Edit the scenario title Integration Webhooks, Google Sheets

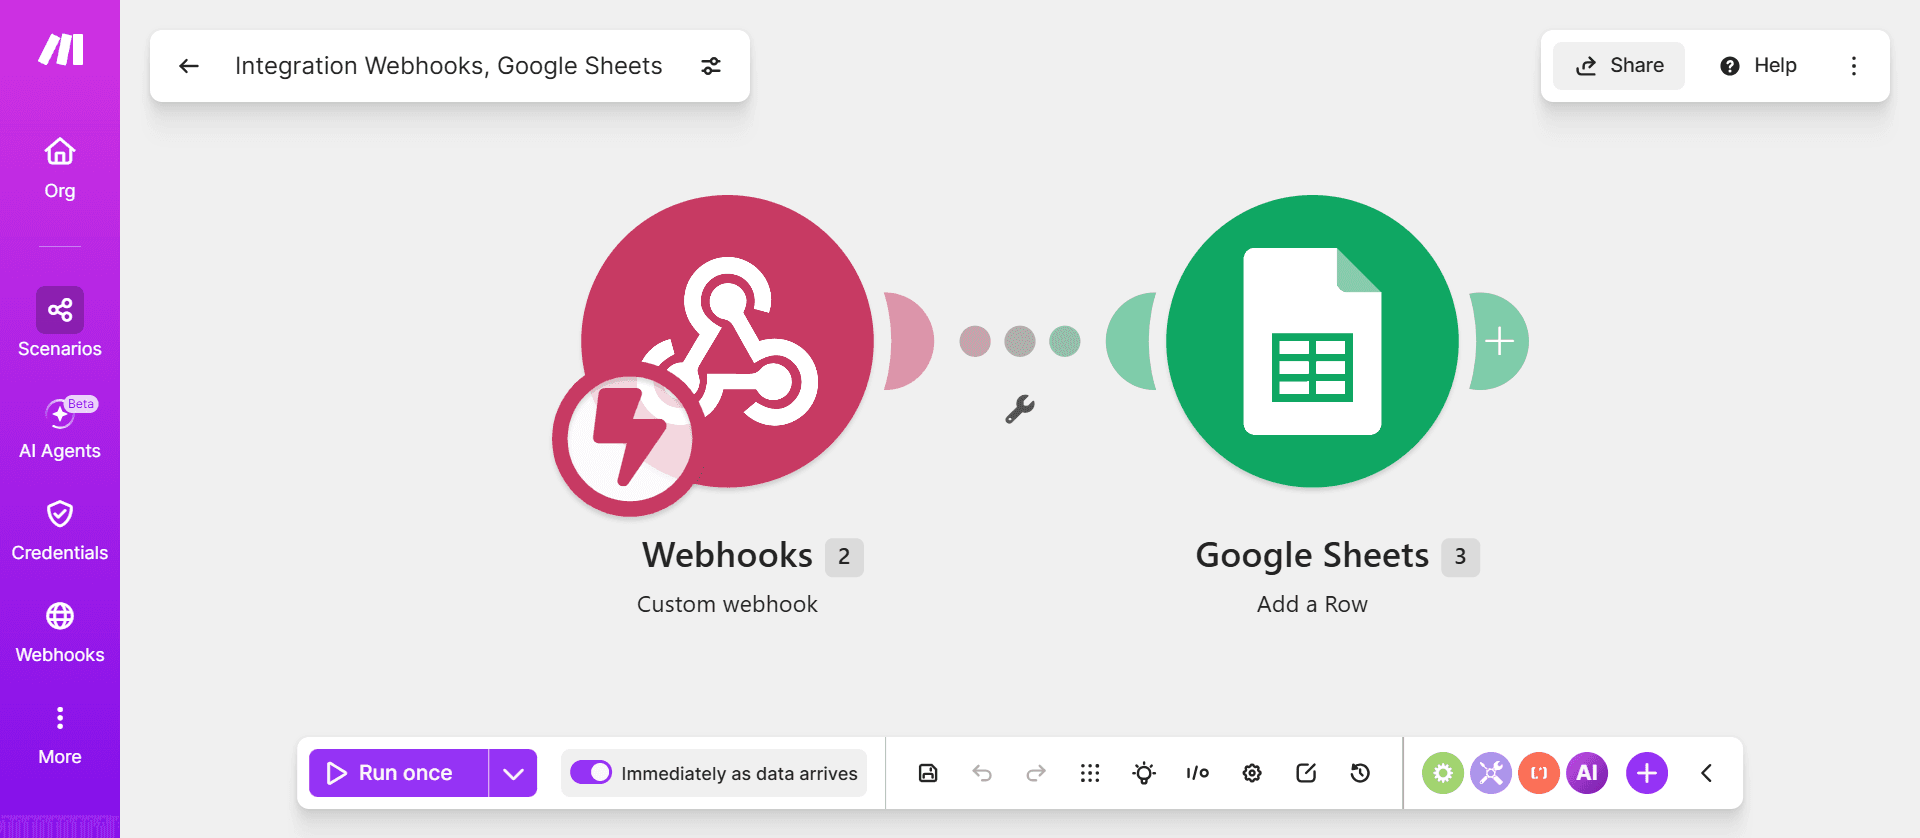click(448, 66)
